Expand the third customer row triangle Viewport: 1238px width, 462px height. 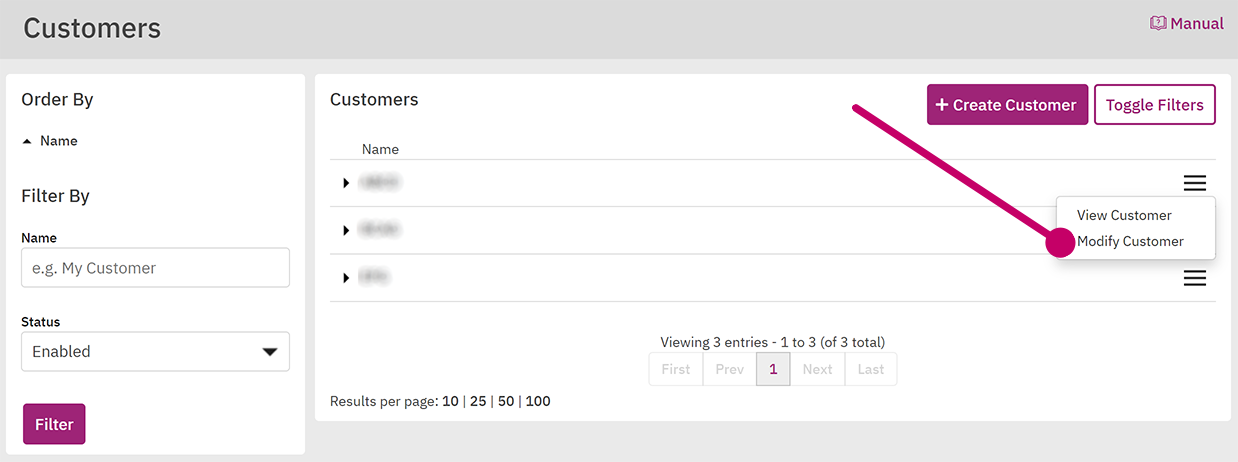click(x=346, y=277)
